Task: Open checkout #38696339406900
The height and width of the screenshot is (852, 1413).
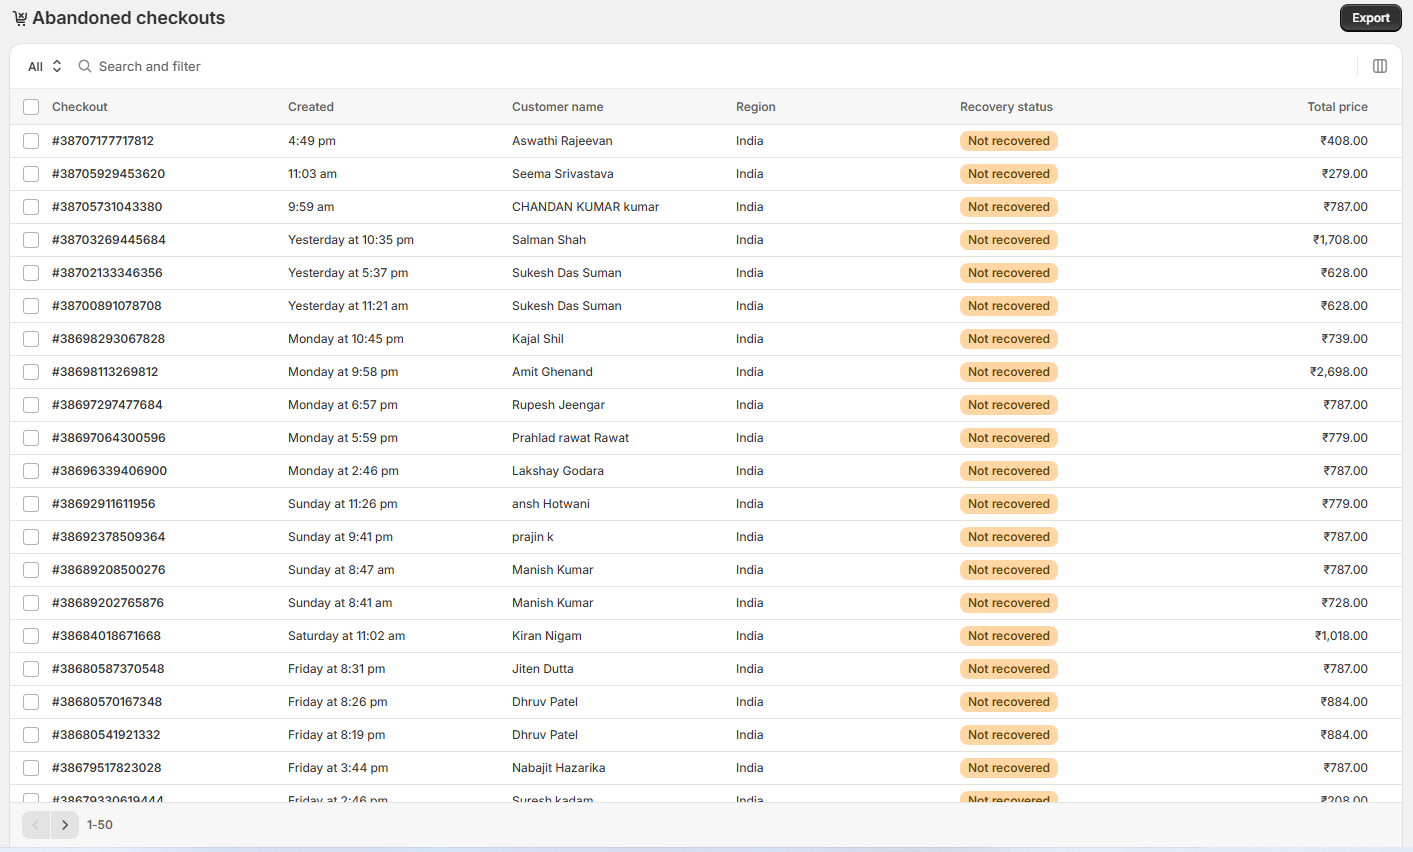Action: (x=109, y=471)
